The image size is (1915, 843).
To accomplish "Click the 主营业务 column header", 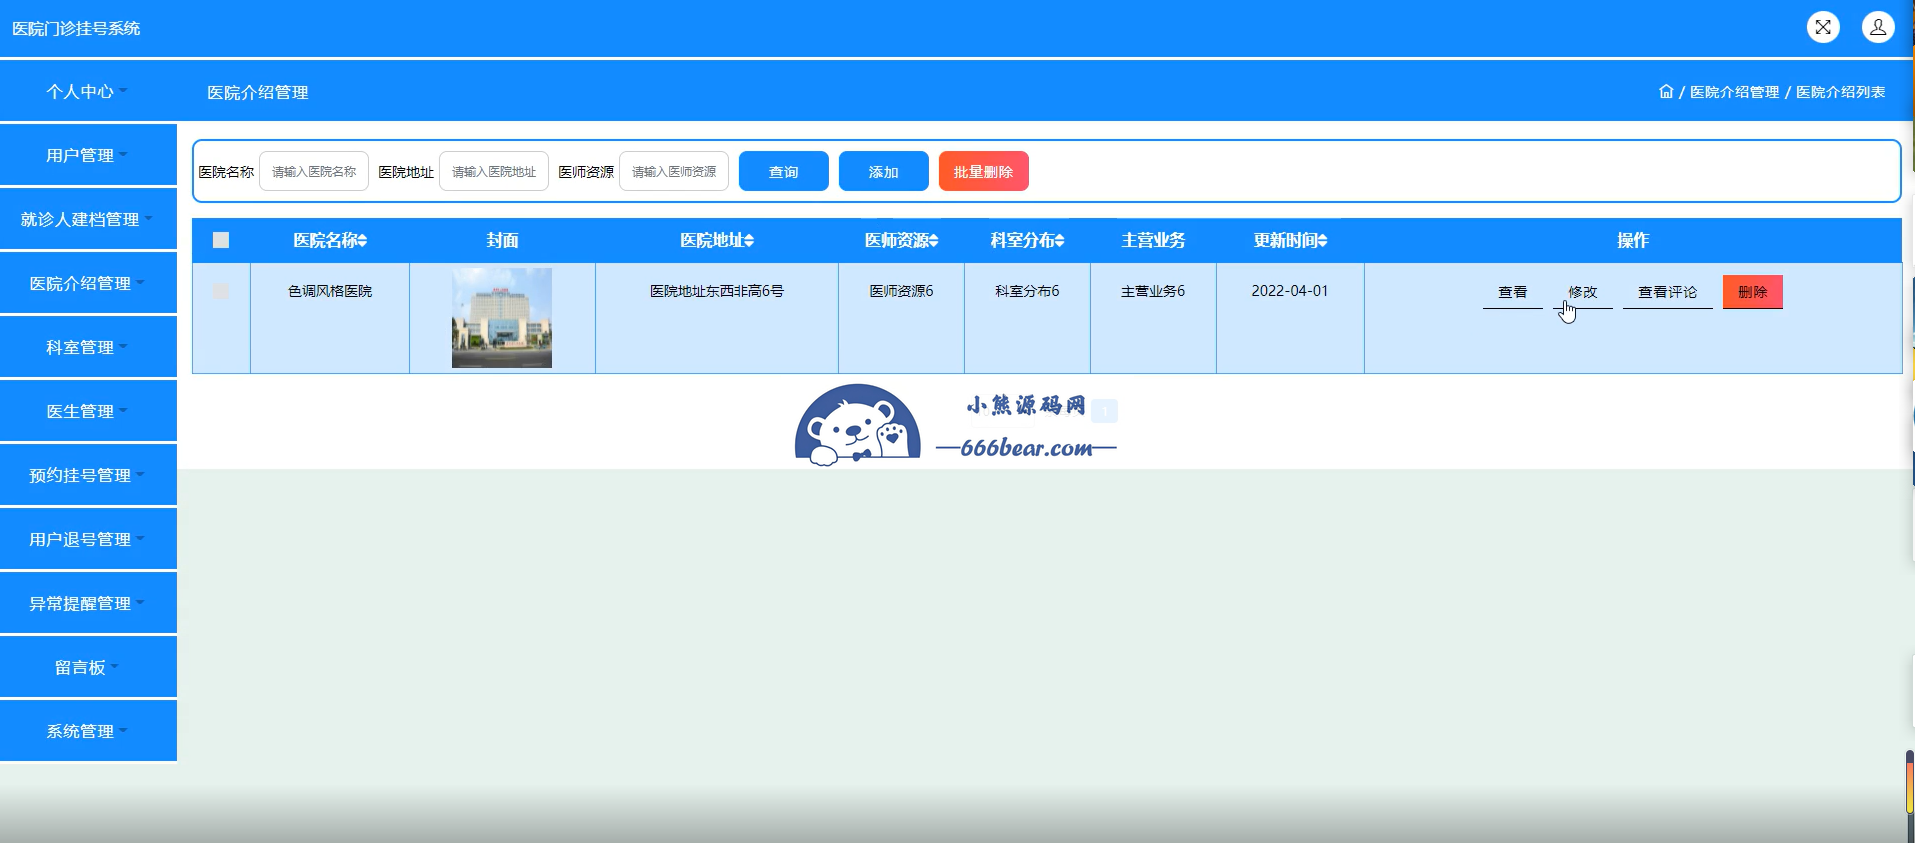I will click(1153, 240).
